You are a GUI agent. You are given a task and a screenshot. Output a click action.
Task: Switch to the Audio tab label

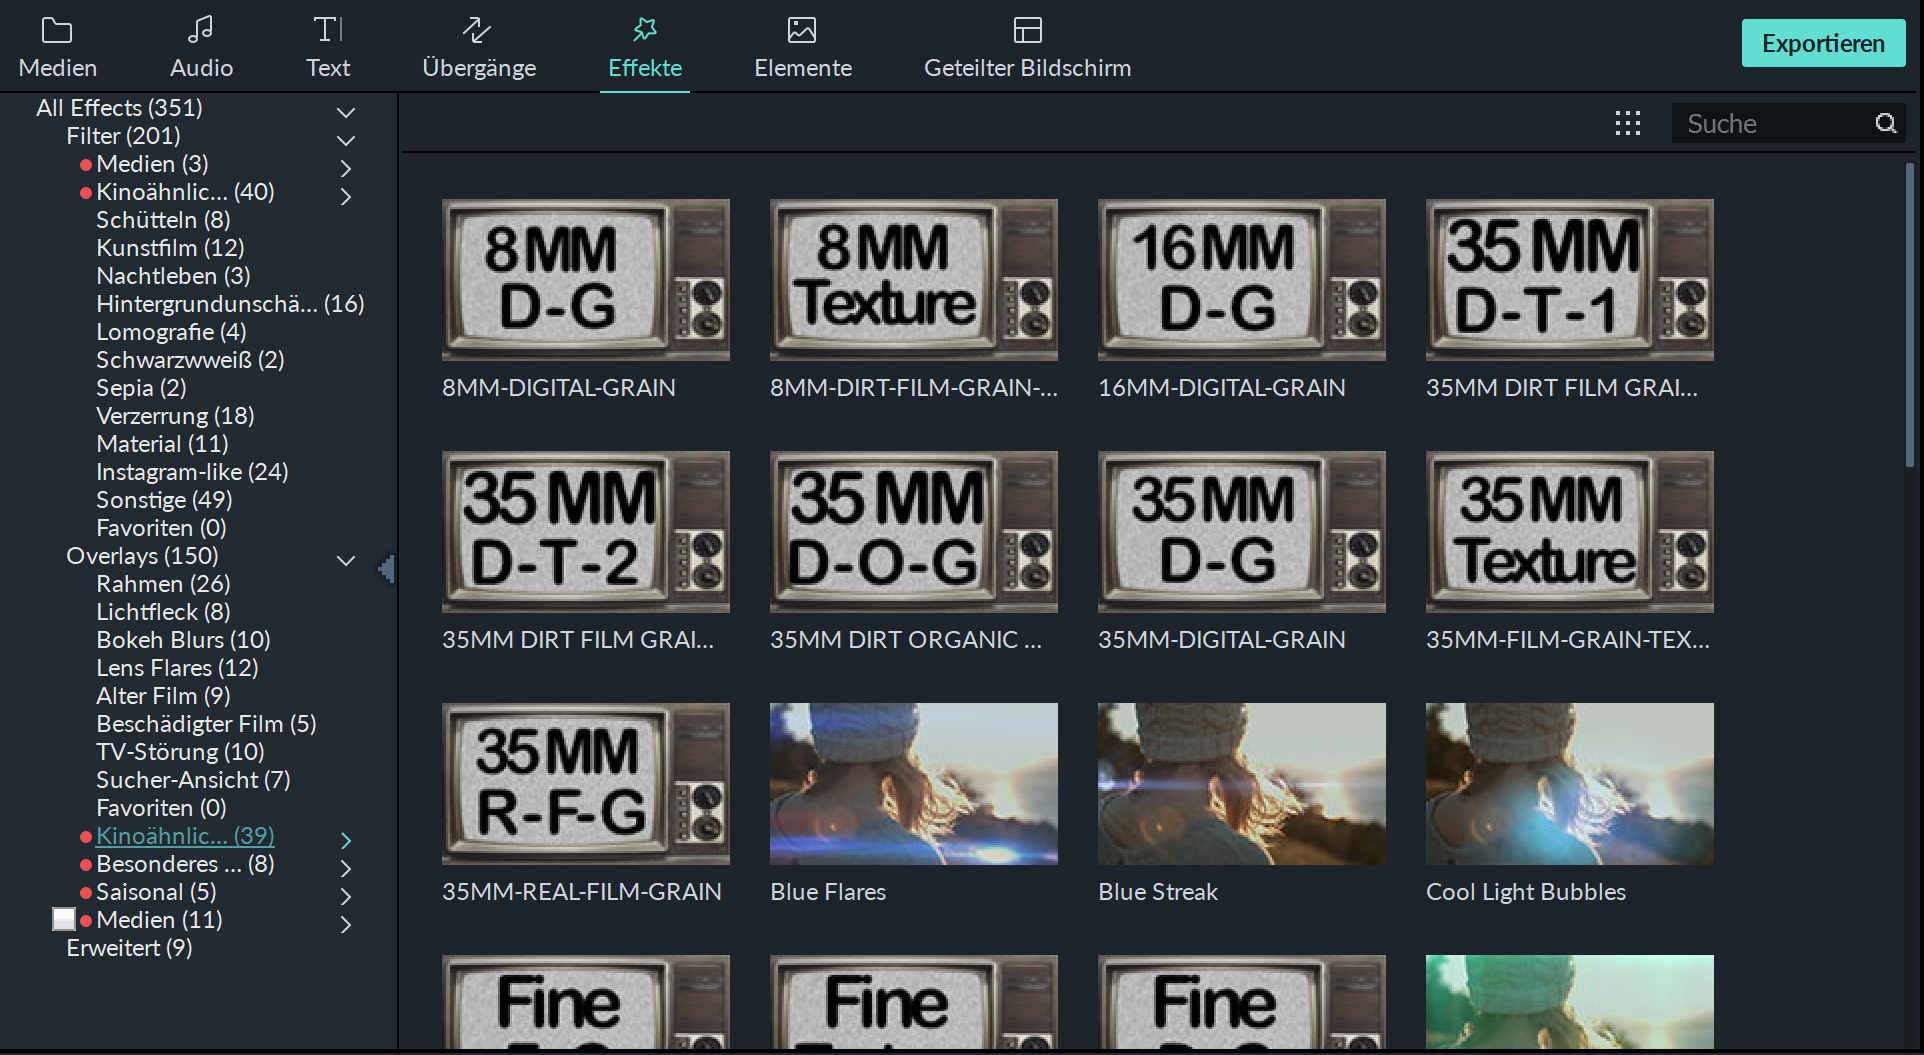click(201, 68)
